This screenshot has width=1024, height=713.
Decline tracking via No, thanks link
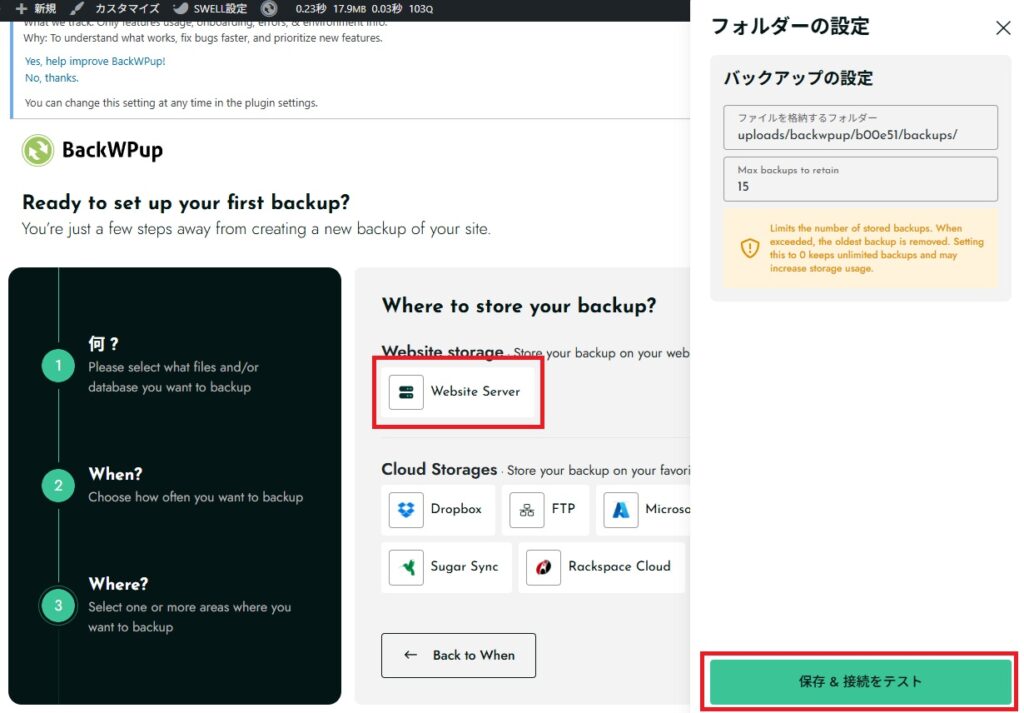tap(52, 78)
